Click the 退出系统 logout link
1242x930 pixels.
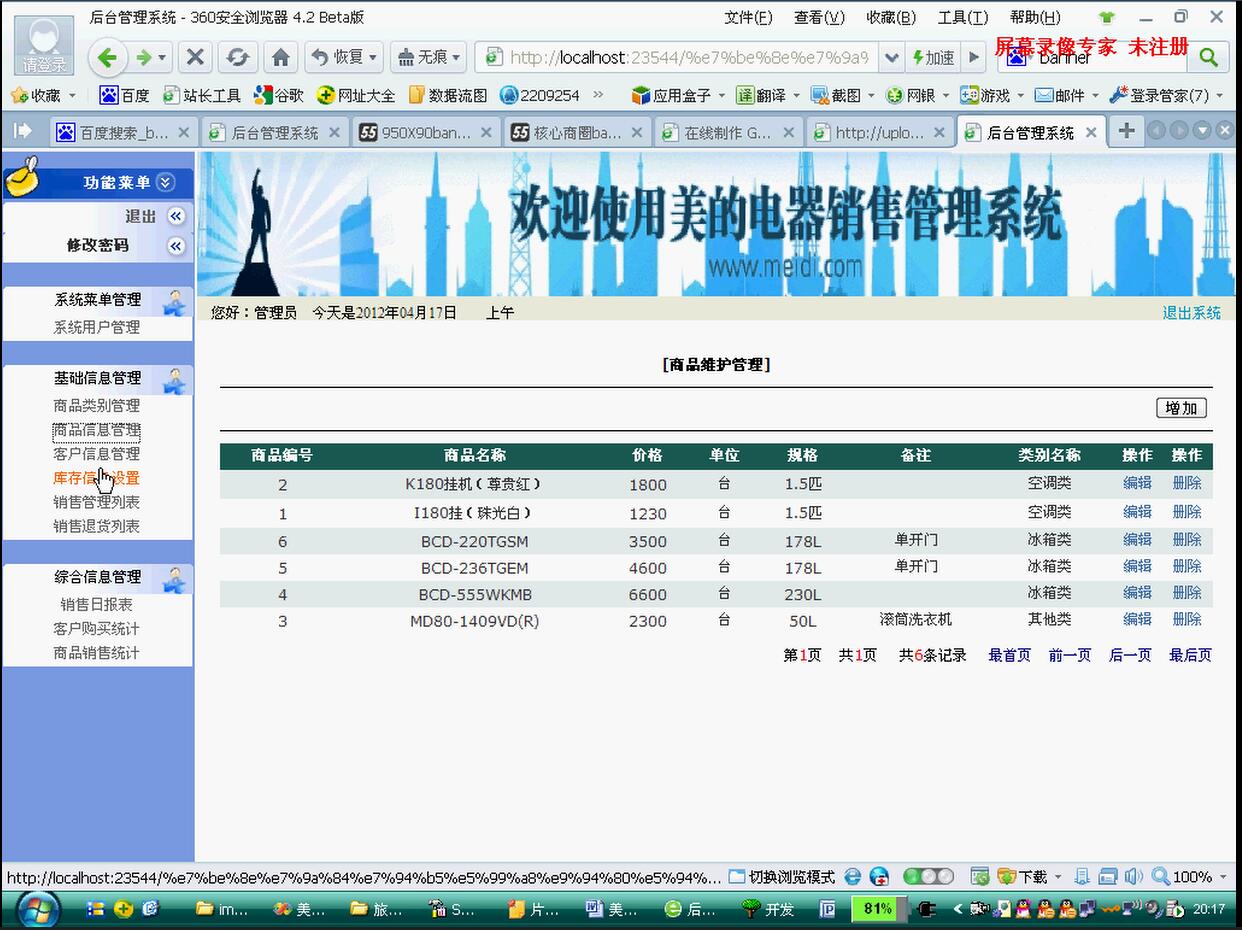click(x=1191, y=313)
